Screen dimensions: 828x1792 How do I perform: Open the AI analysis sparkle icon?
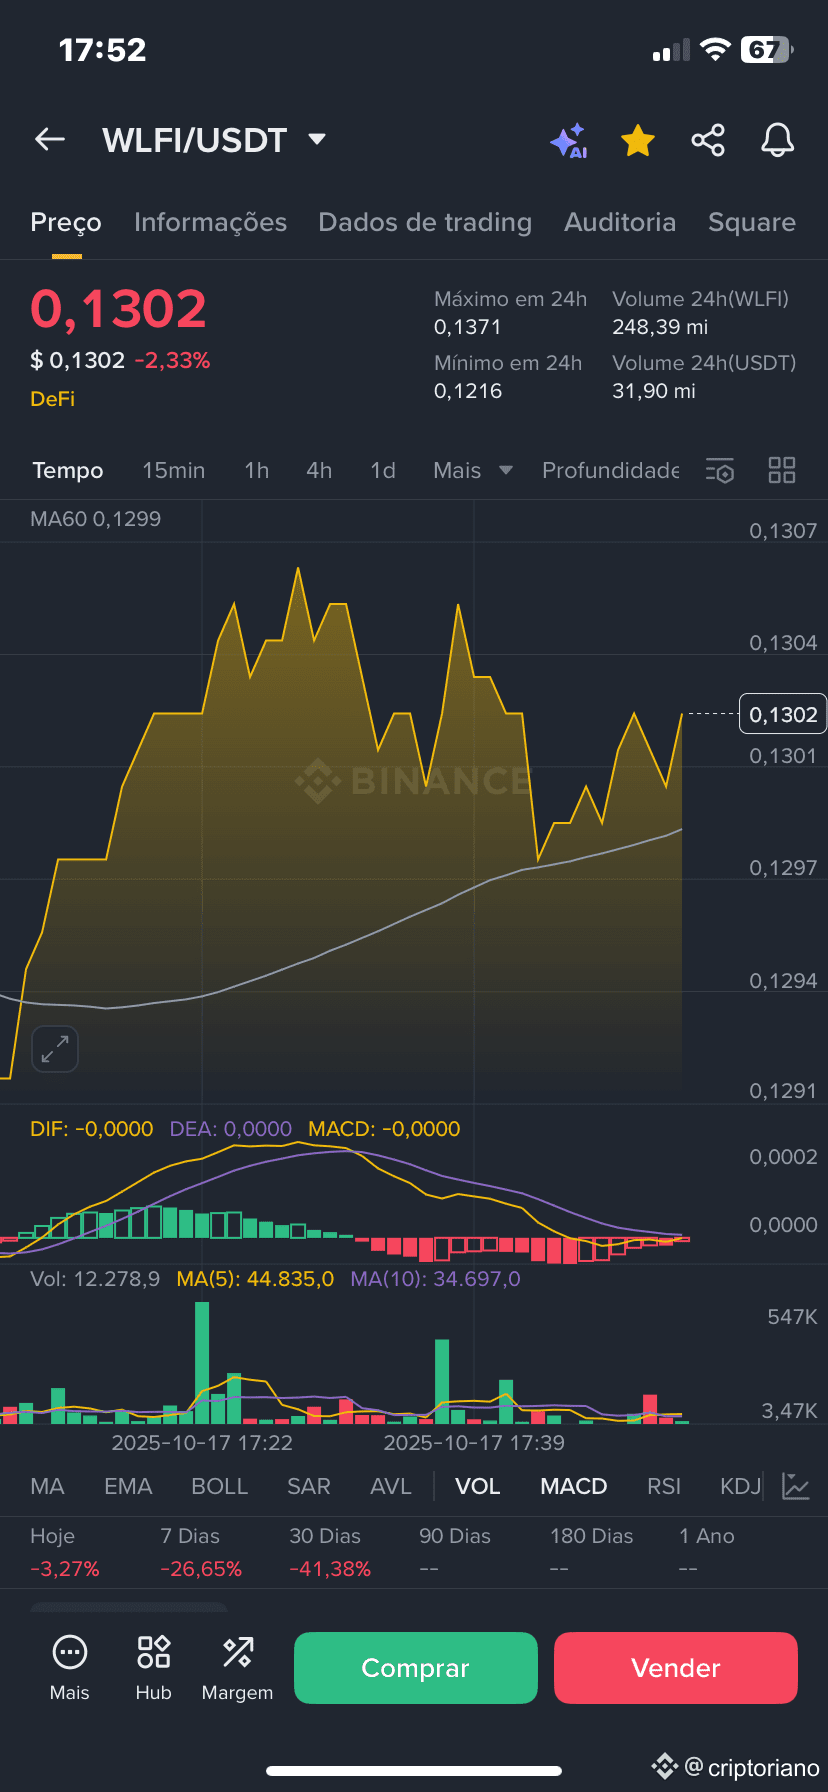click(568, 141)
